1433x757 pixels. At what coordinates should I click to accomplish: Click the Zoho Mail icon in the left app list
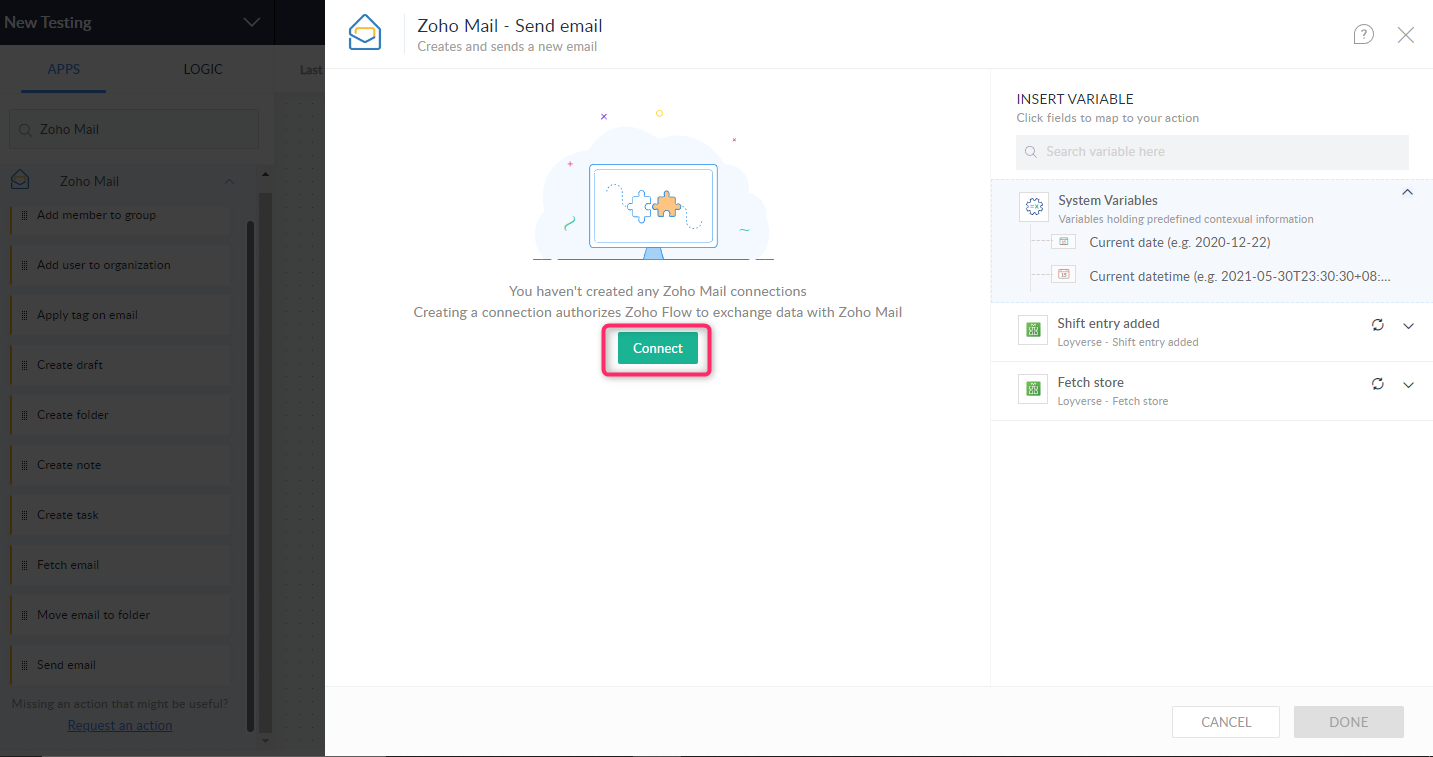[20, 180]
